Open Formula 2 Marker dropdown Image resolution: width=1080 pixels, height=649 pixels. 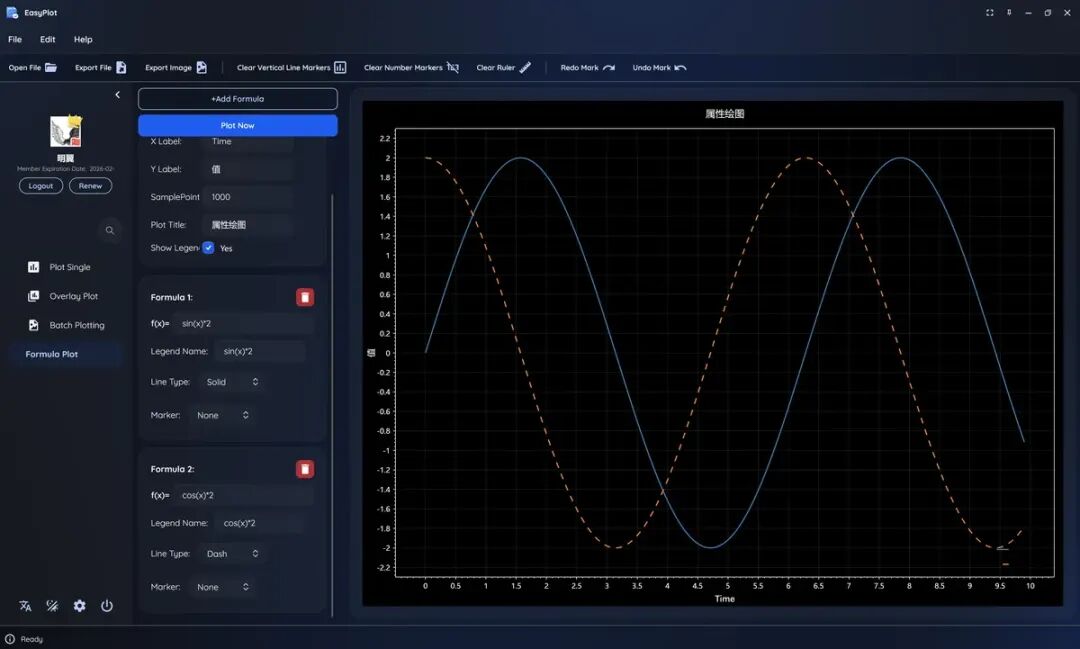[x=222, y=587]
